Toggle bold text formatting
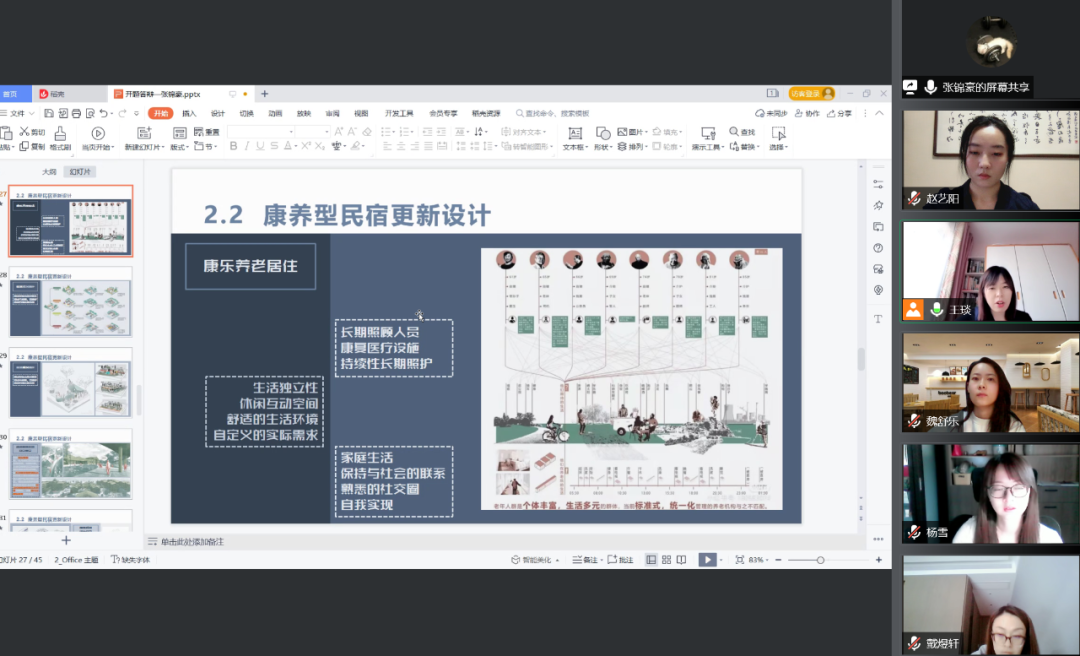Image resolution: width=1080 pixels, height=656 pixels. coord(233,146)
